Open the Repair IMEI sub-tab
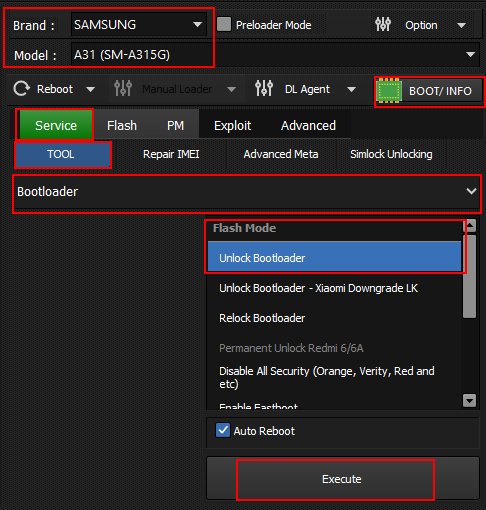 pos(171,154)
